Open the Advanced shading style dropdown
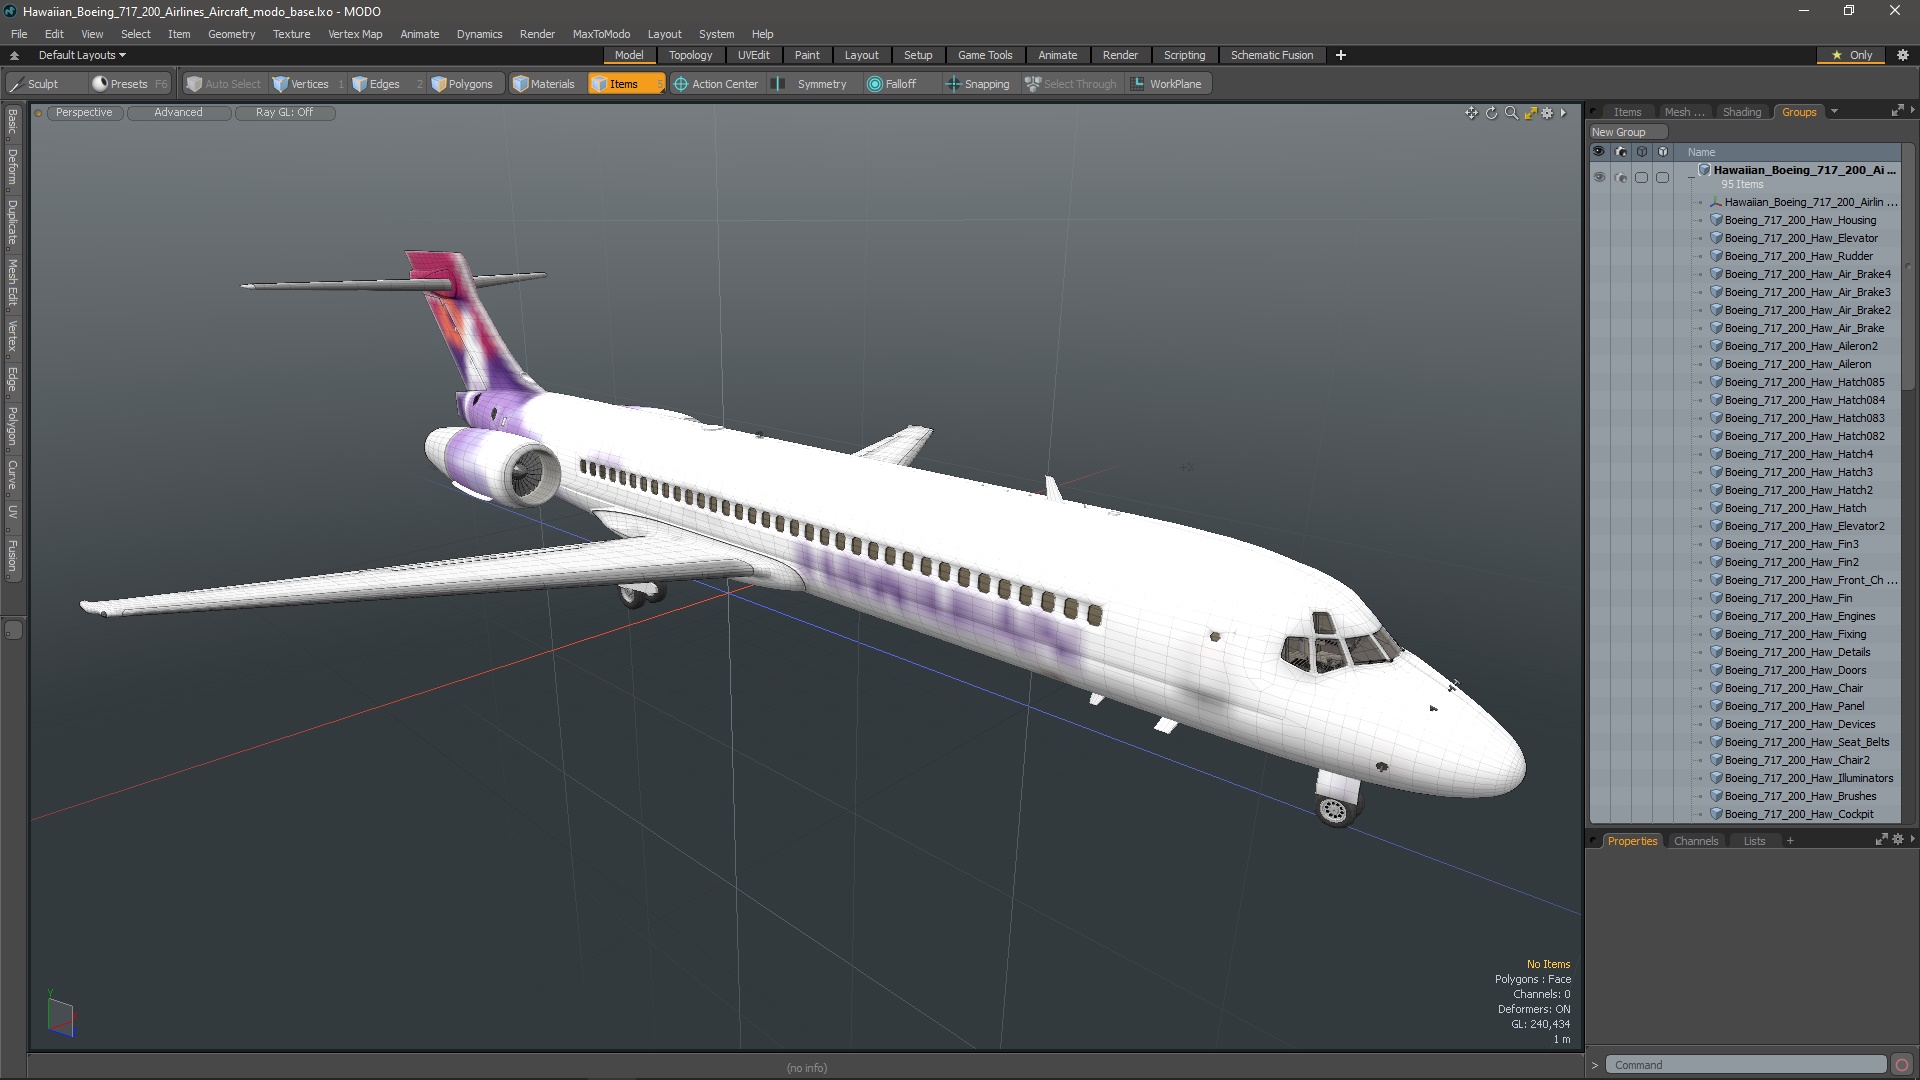This screenshot has height=1080, width=1920. pyautogui.click(x=178, y=112)
